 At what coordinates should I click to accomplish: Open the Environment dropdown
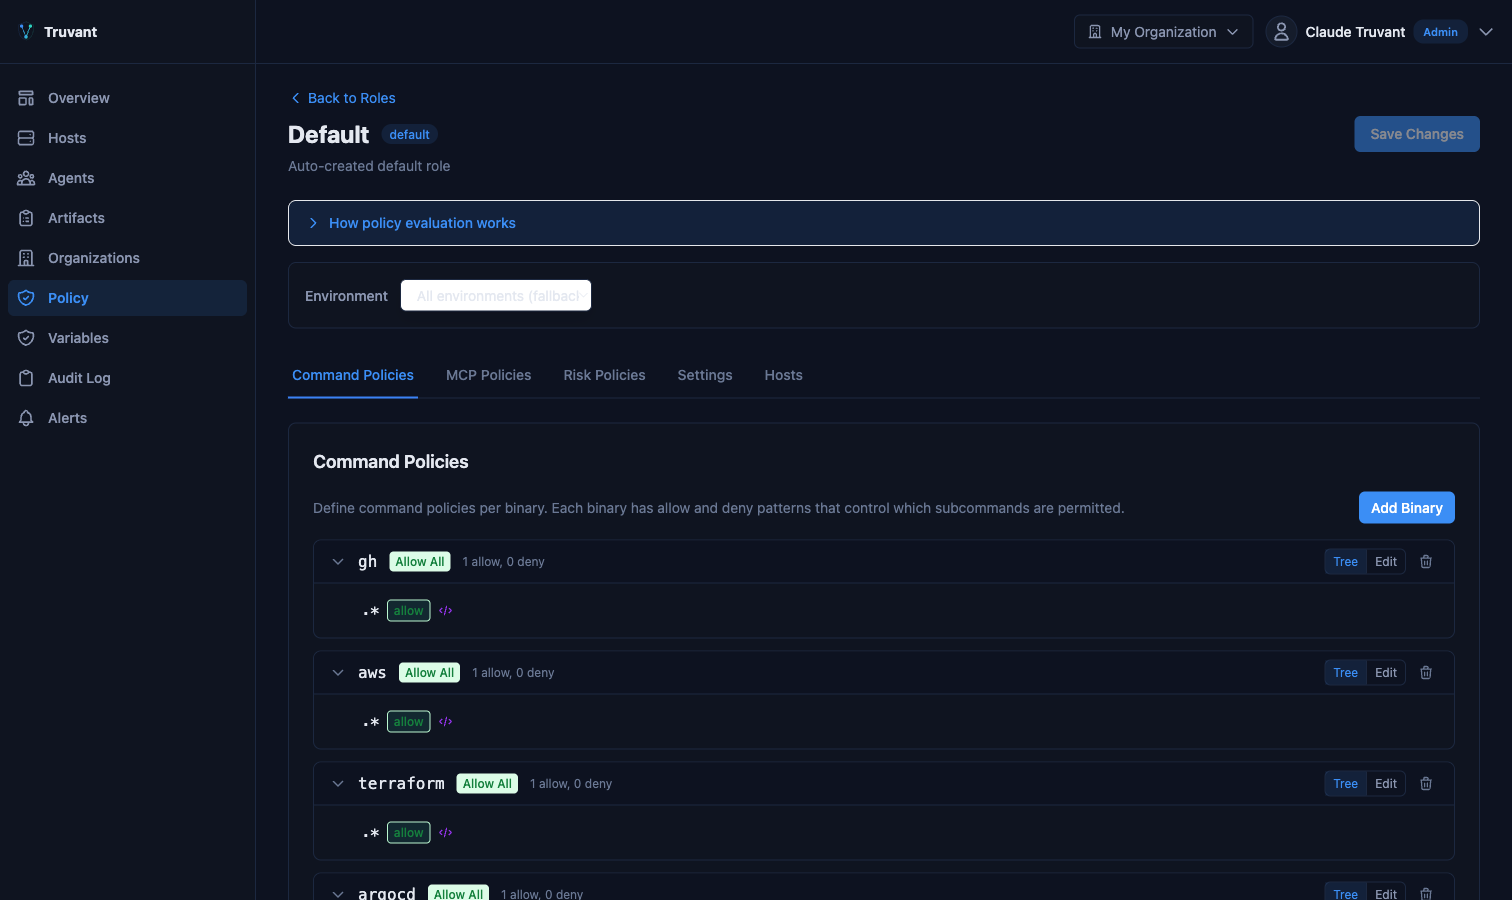[x=496, y=296]
